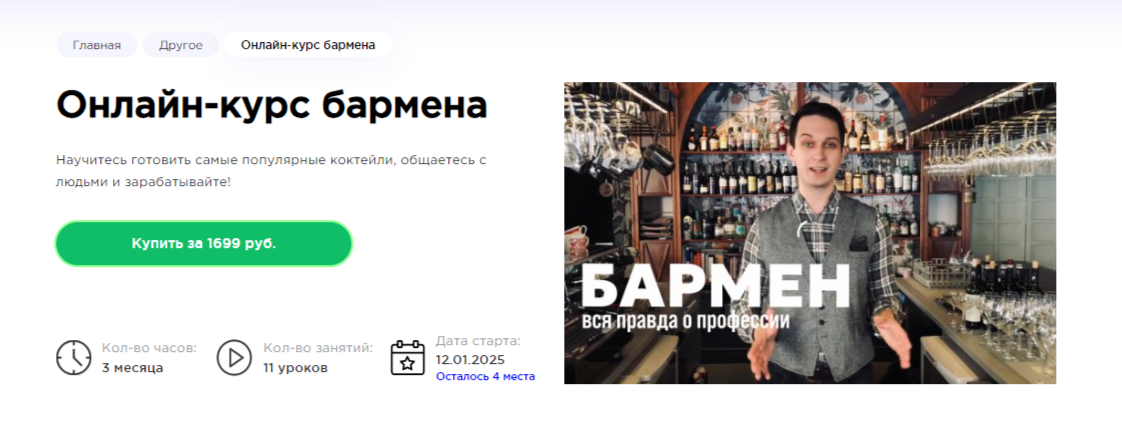
Task: Open the Другое breadcrumb category
Action: [180, 45]
